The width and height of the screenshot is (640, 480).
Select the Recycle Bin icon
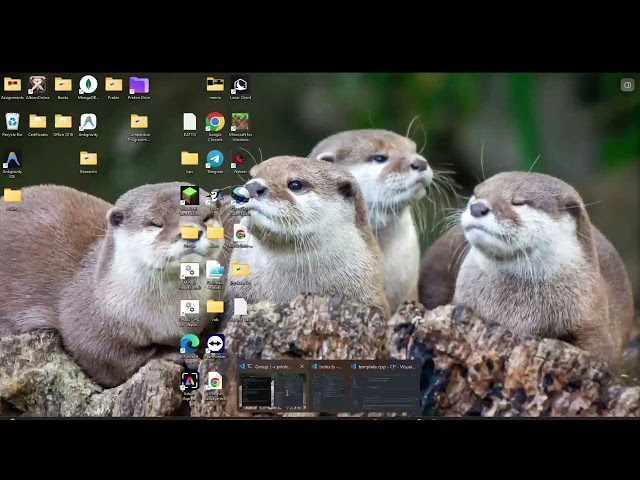[12, 122]
